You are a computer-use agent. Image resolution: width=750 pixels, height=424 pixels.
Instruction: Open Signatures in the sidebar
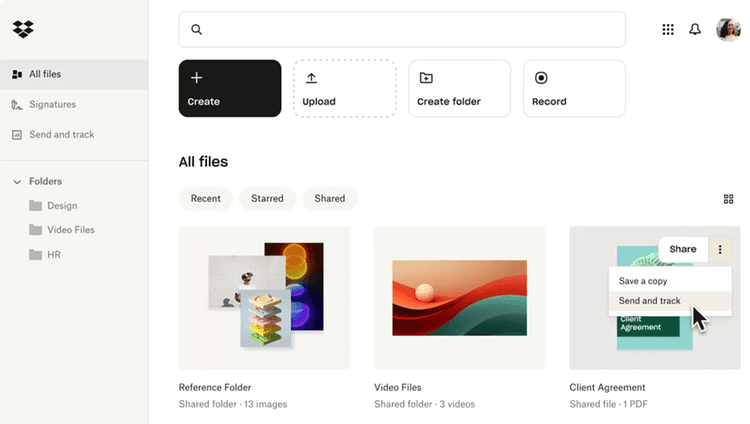[x=52, y=104]
